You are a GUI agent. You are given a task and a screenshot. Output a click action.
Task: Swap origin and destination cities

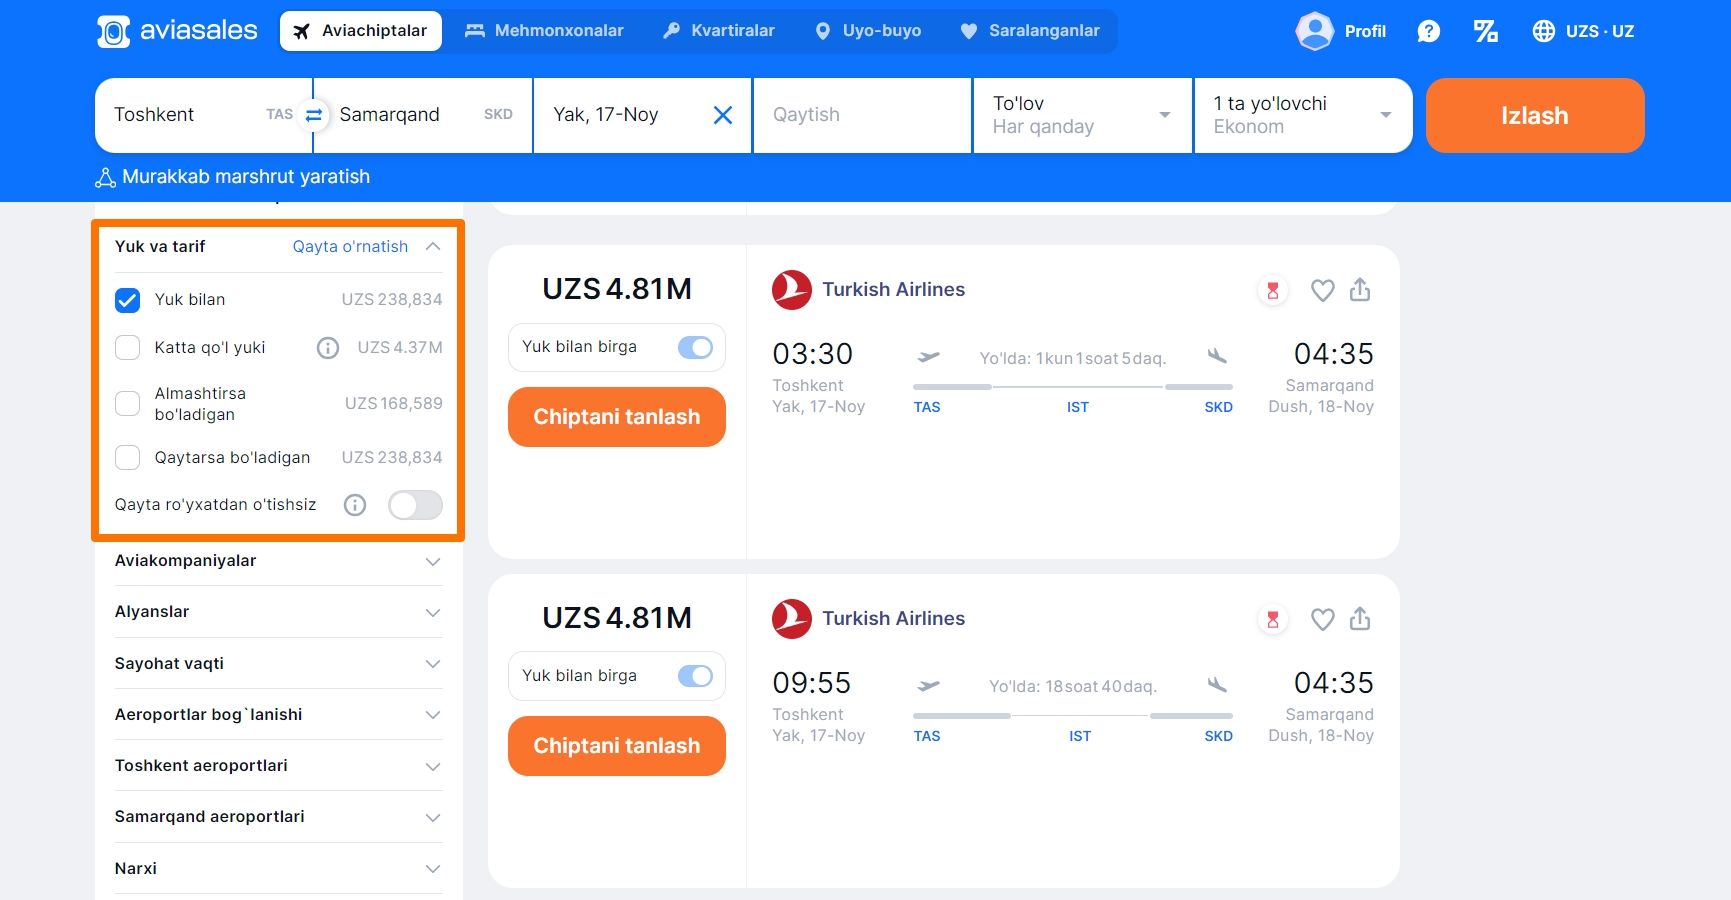click(313, 115)
